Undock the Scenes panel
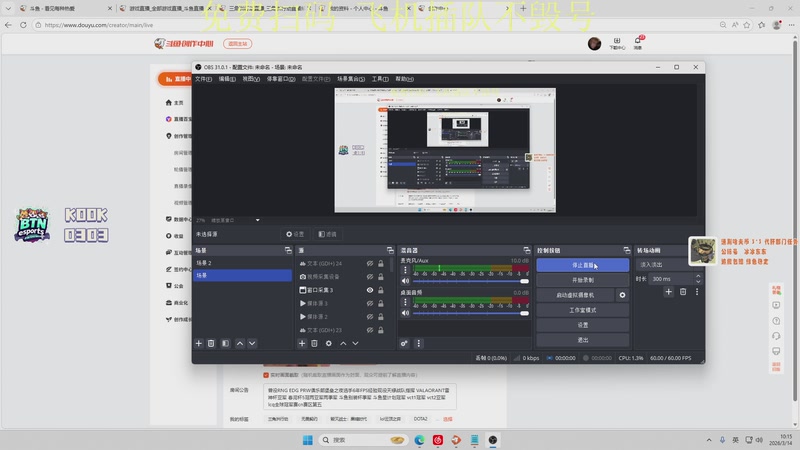The width and height of the screenshot is (800, 450). coord(288,251)
